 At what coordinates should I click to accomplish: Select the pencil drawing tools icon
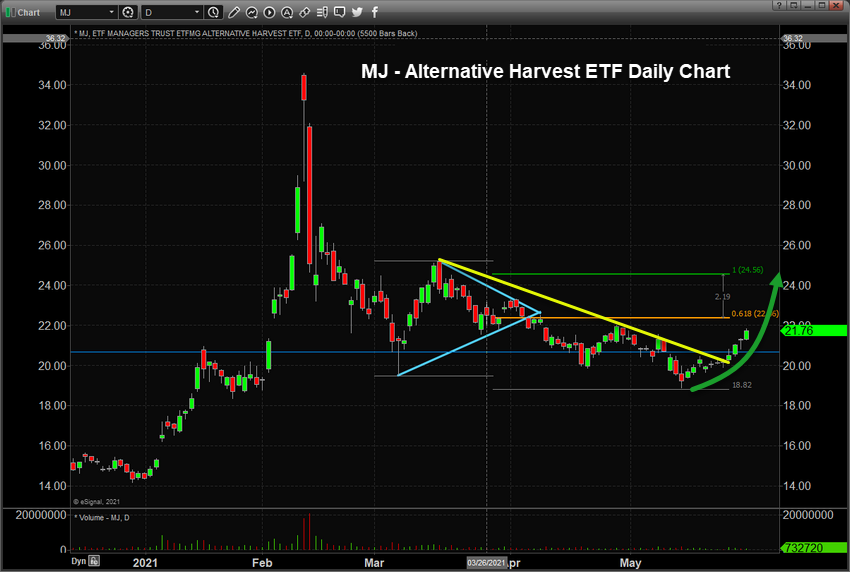(234, 12)
